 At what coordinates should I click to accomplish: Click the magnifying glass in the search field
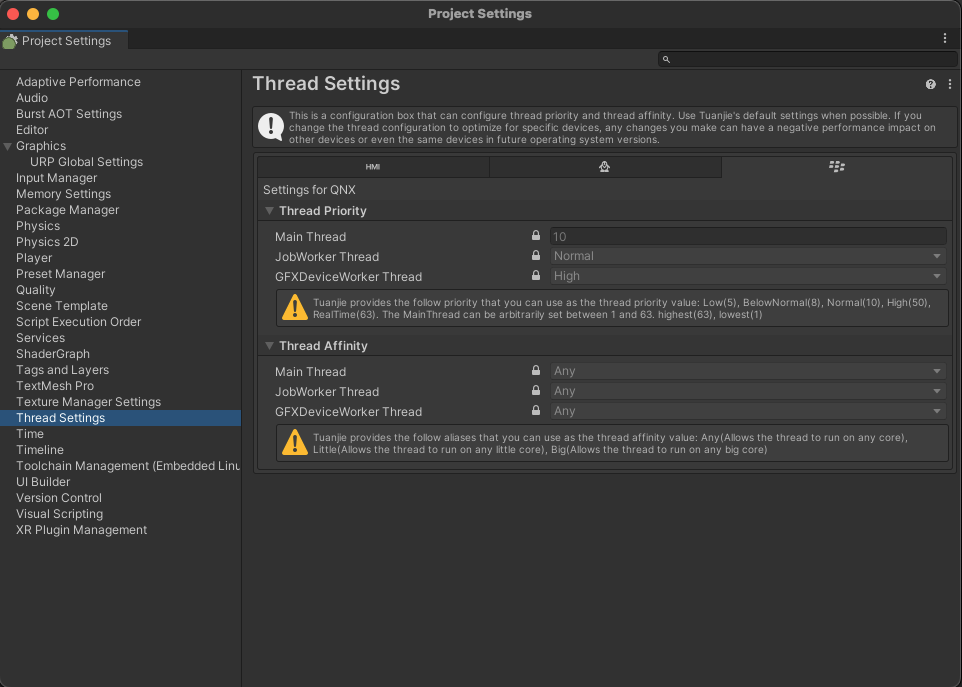click(x=665, y=59)
